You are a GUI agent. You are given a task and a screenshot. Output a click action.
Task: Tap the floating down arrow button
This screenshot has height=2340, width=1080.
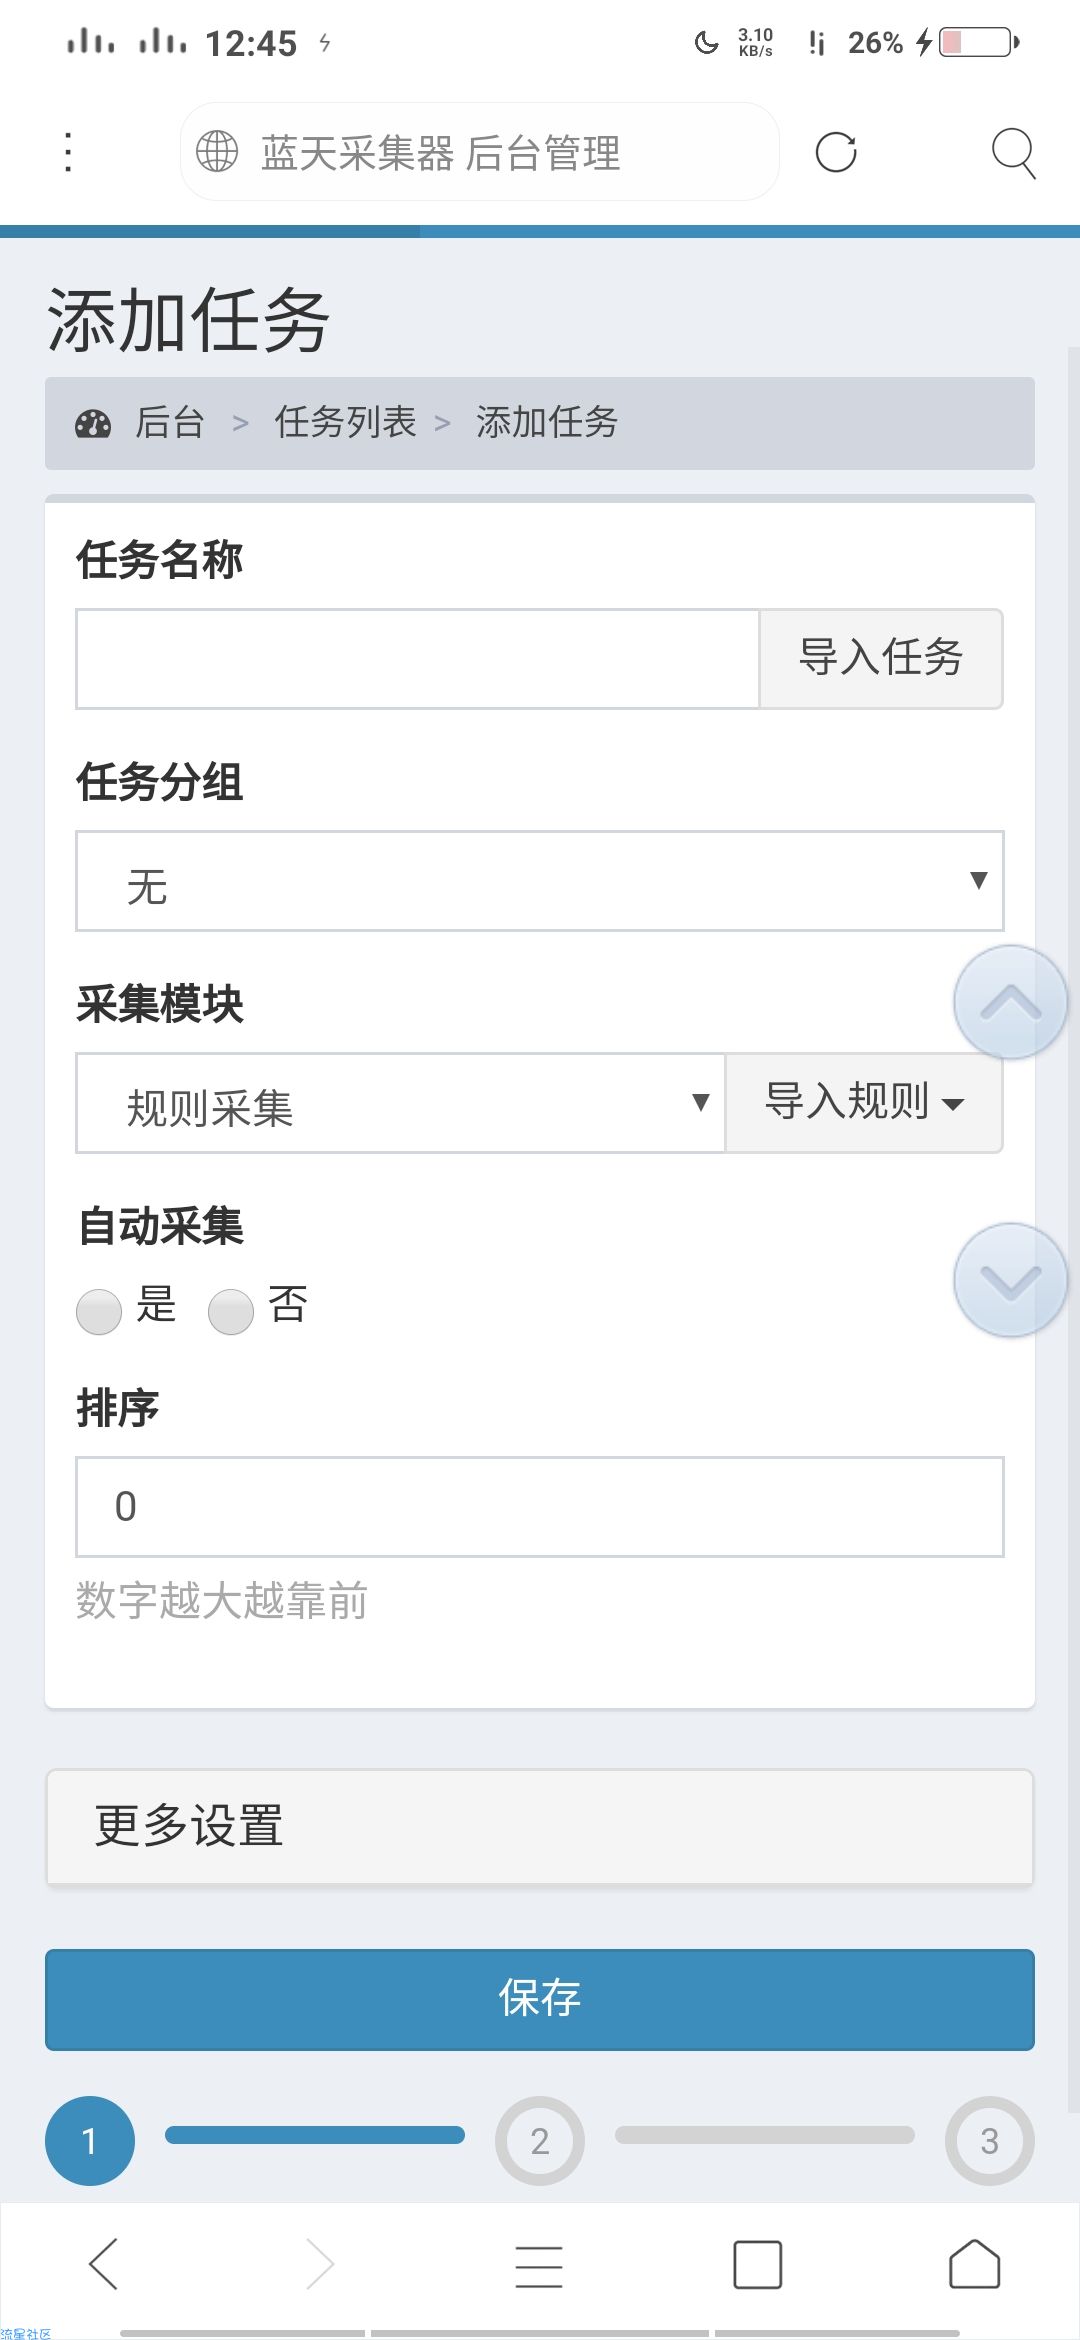pyautogui.click(x=1010, y=1280)
